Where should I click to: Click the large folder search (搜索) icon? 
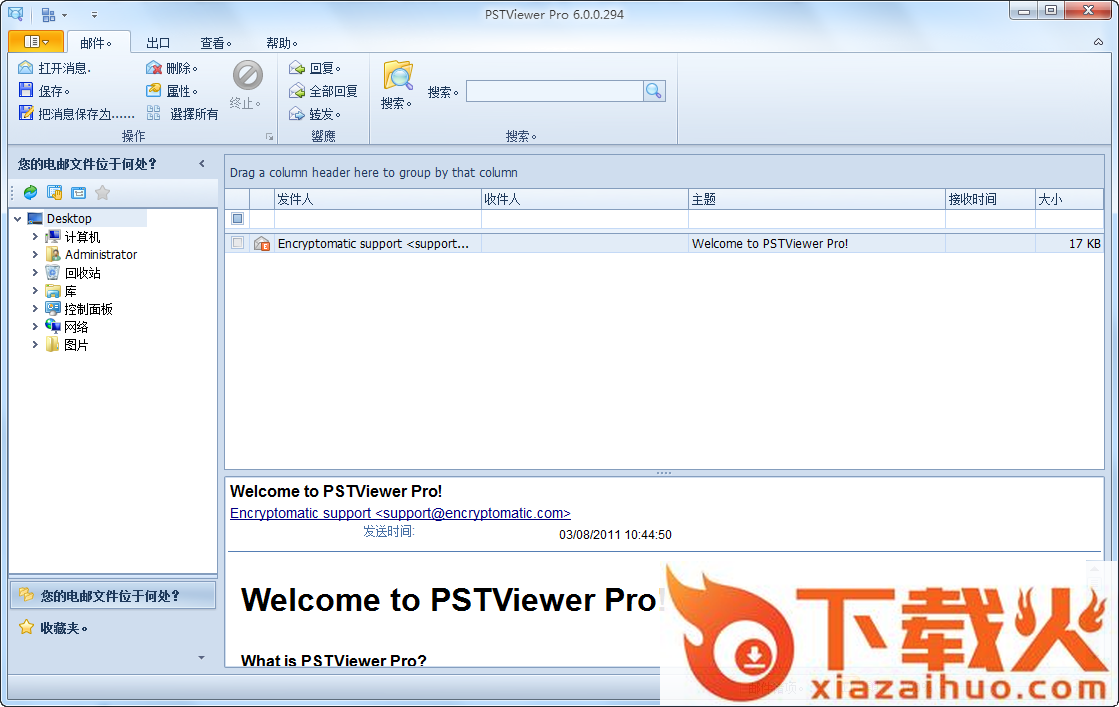coord(398,76)
